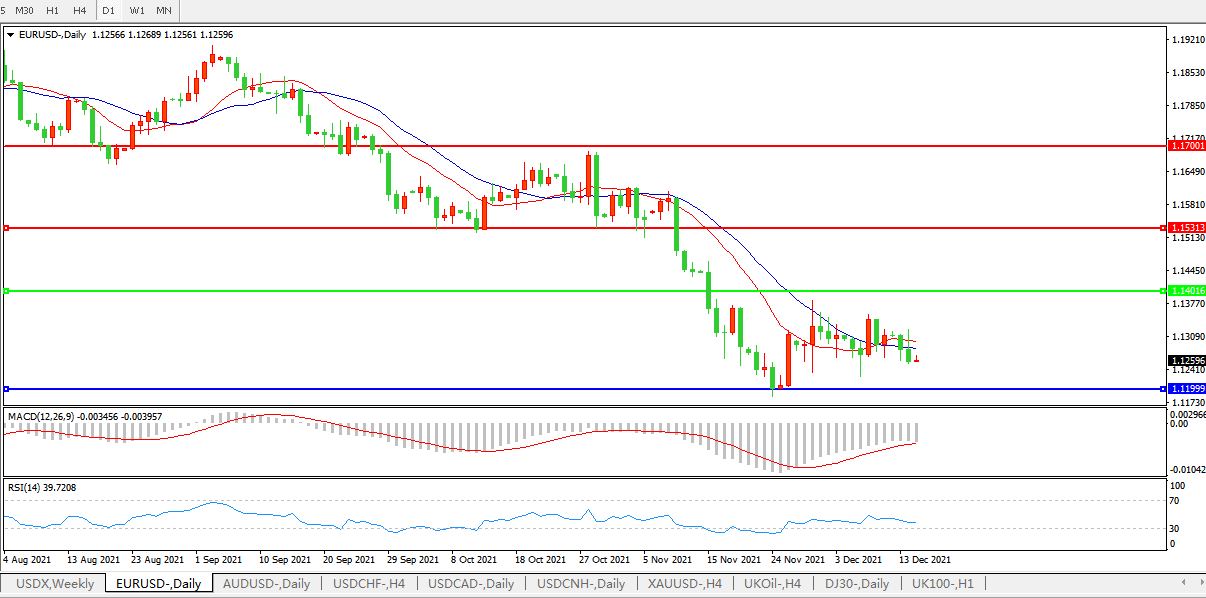Click the RSI(14) indicator label
Screen dimensions: 1206x598
26,488
